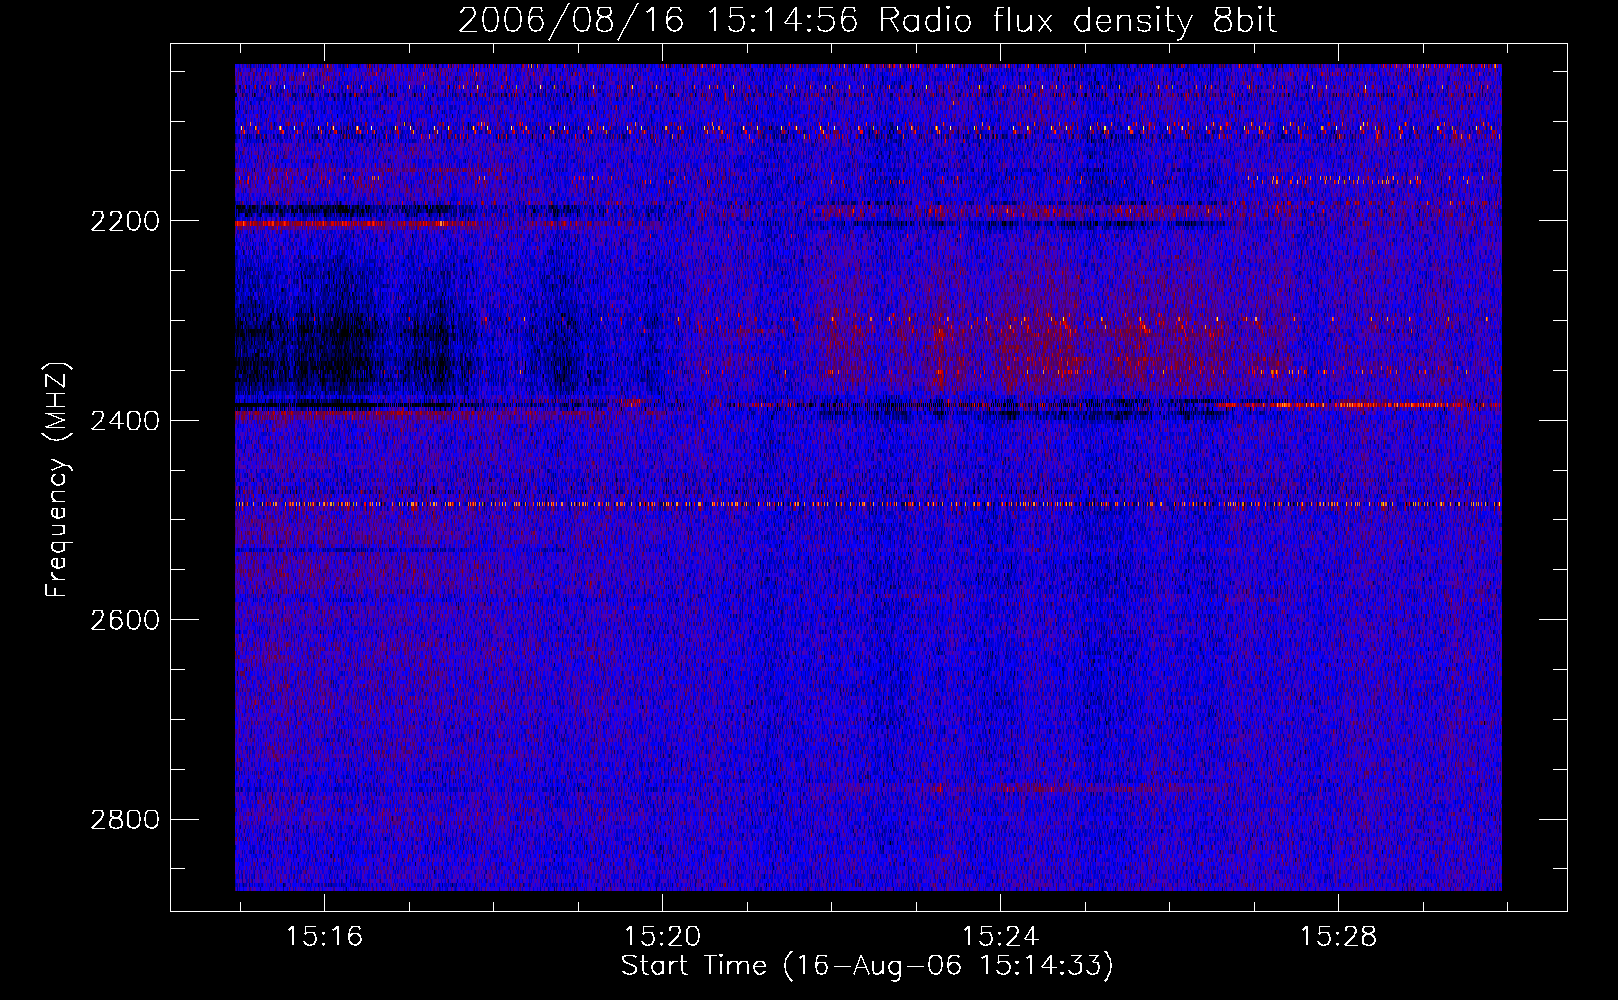
Task: Click the '2200' frequency axis label
Action: tap(125, 221)
